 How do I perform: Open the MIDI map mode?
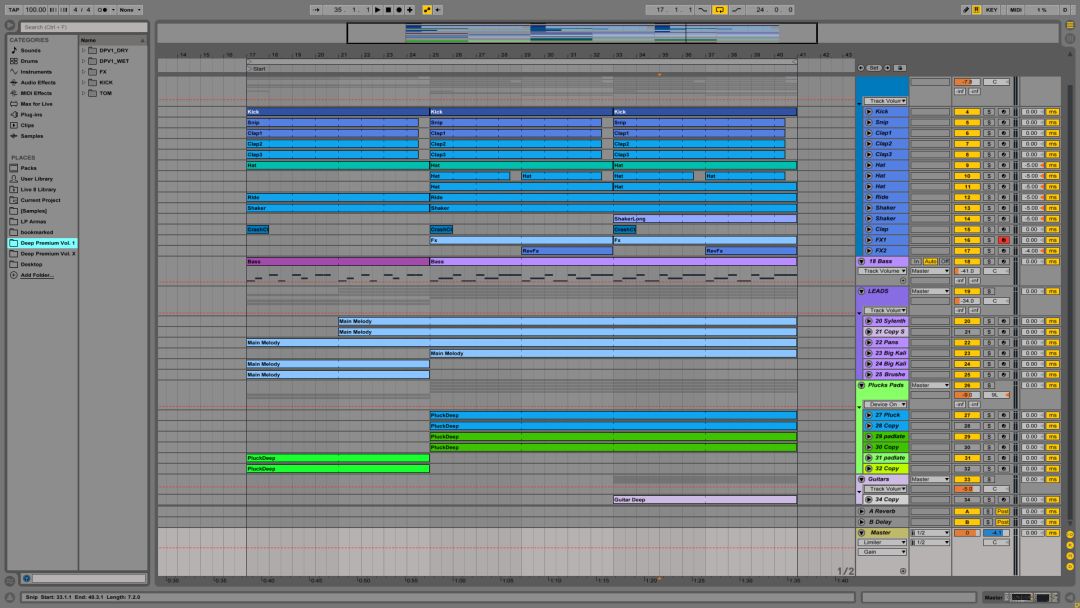point(1016,10)
